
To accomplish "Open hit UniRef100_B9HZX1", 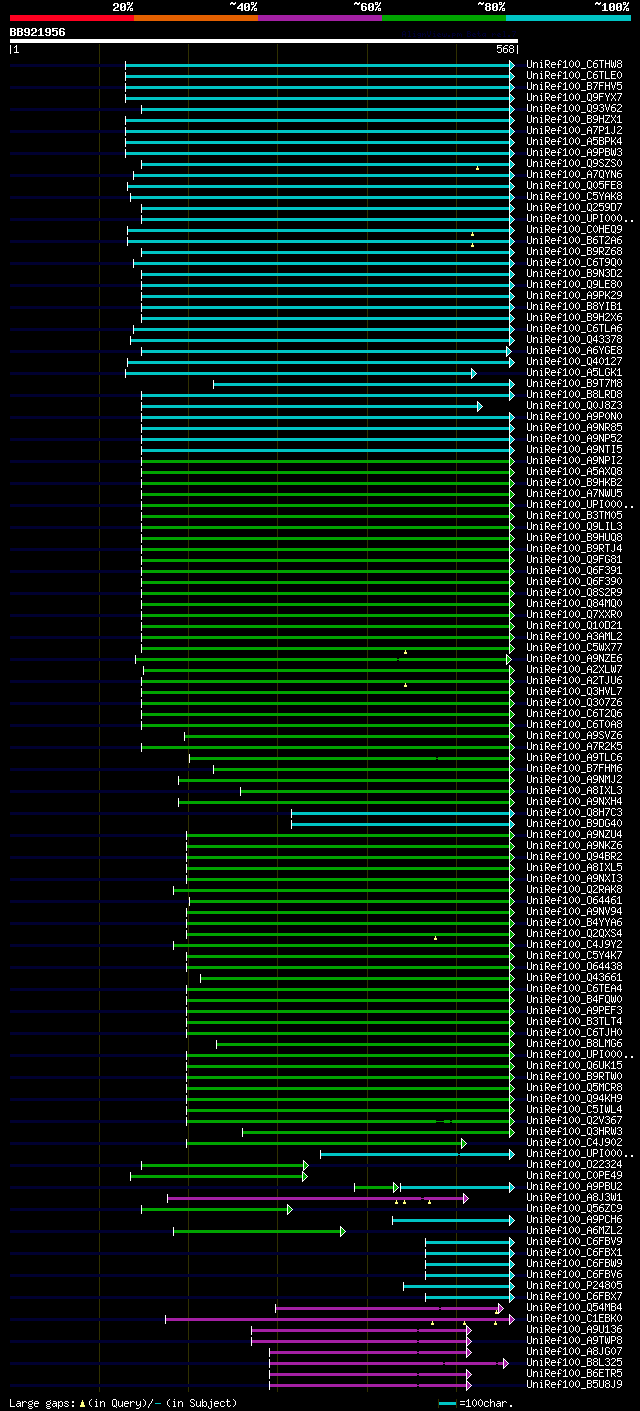I will pyautogui.click(x=574, y=119).
